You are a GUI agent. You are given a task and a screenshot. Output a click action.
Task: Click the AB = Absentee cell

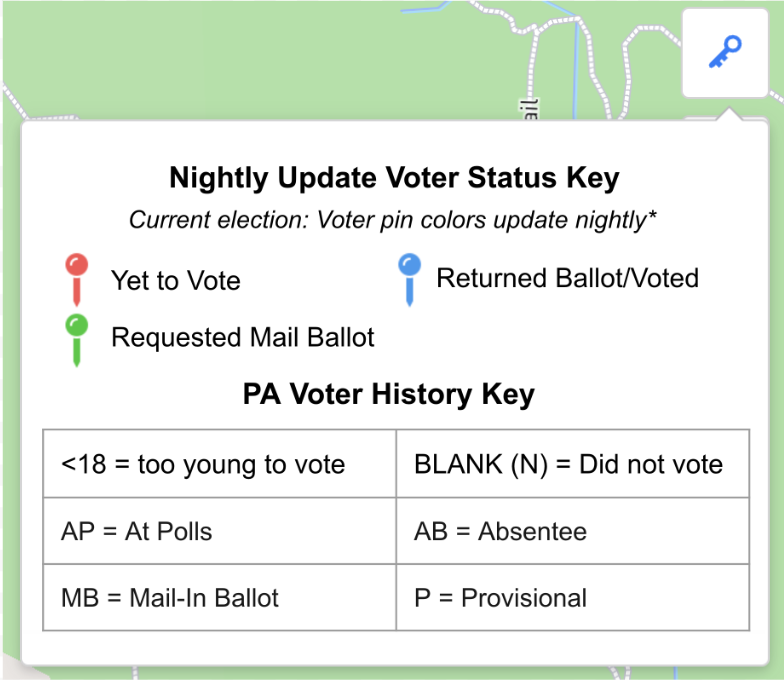tap(572, 531)
